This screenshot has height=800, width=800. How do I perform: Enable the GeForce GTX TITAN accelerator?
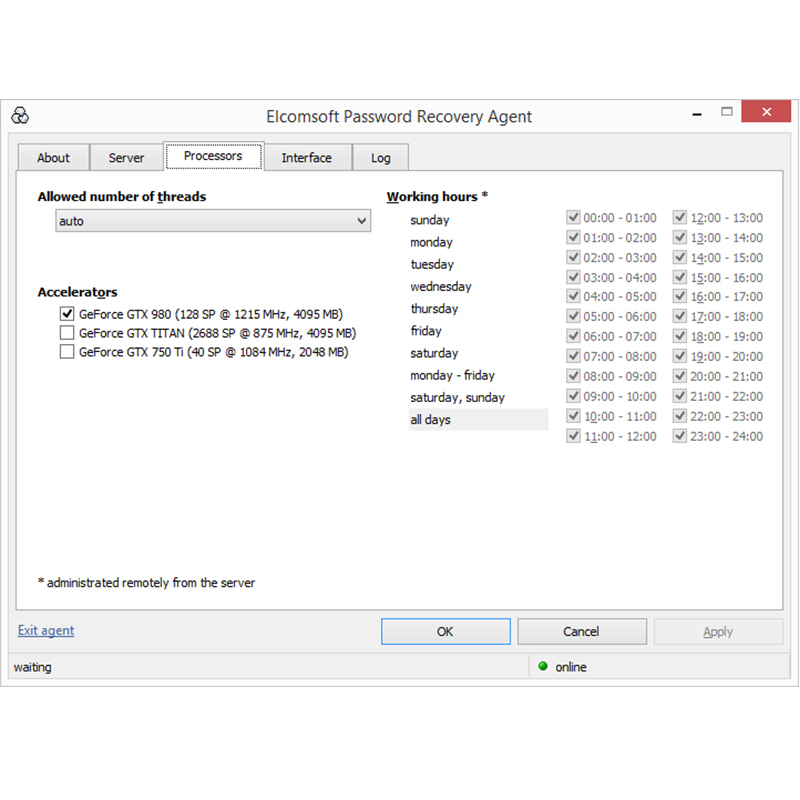pos(67,333)
